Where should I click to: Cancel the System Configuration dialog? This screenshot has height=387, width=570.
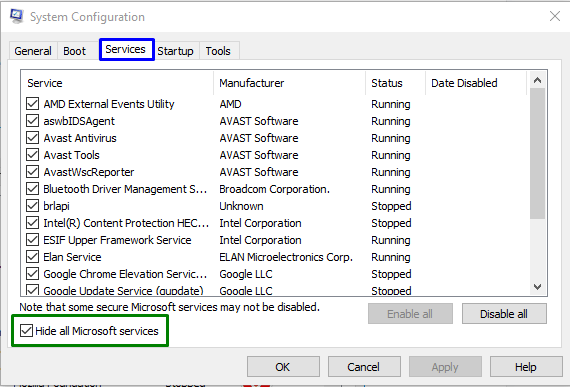pyautogui.click(x=364, y=367)
